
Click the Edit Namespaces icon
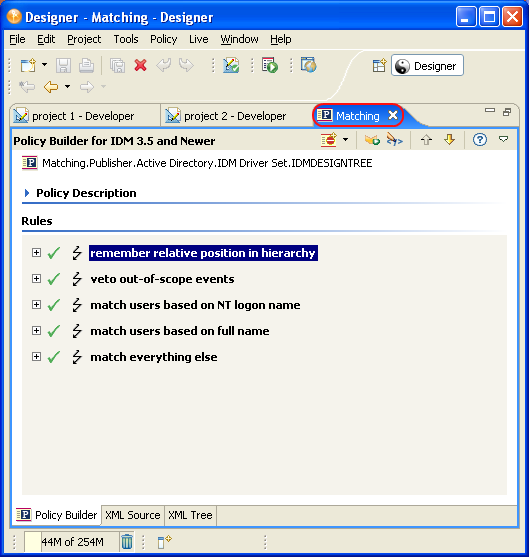point(395,140)
